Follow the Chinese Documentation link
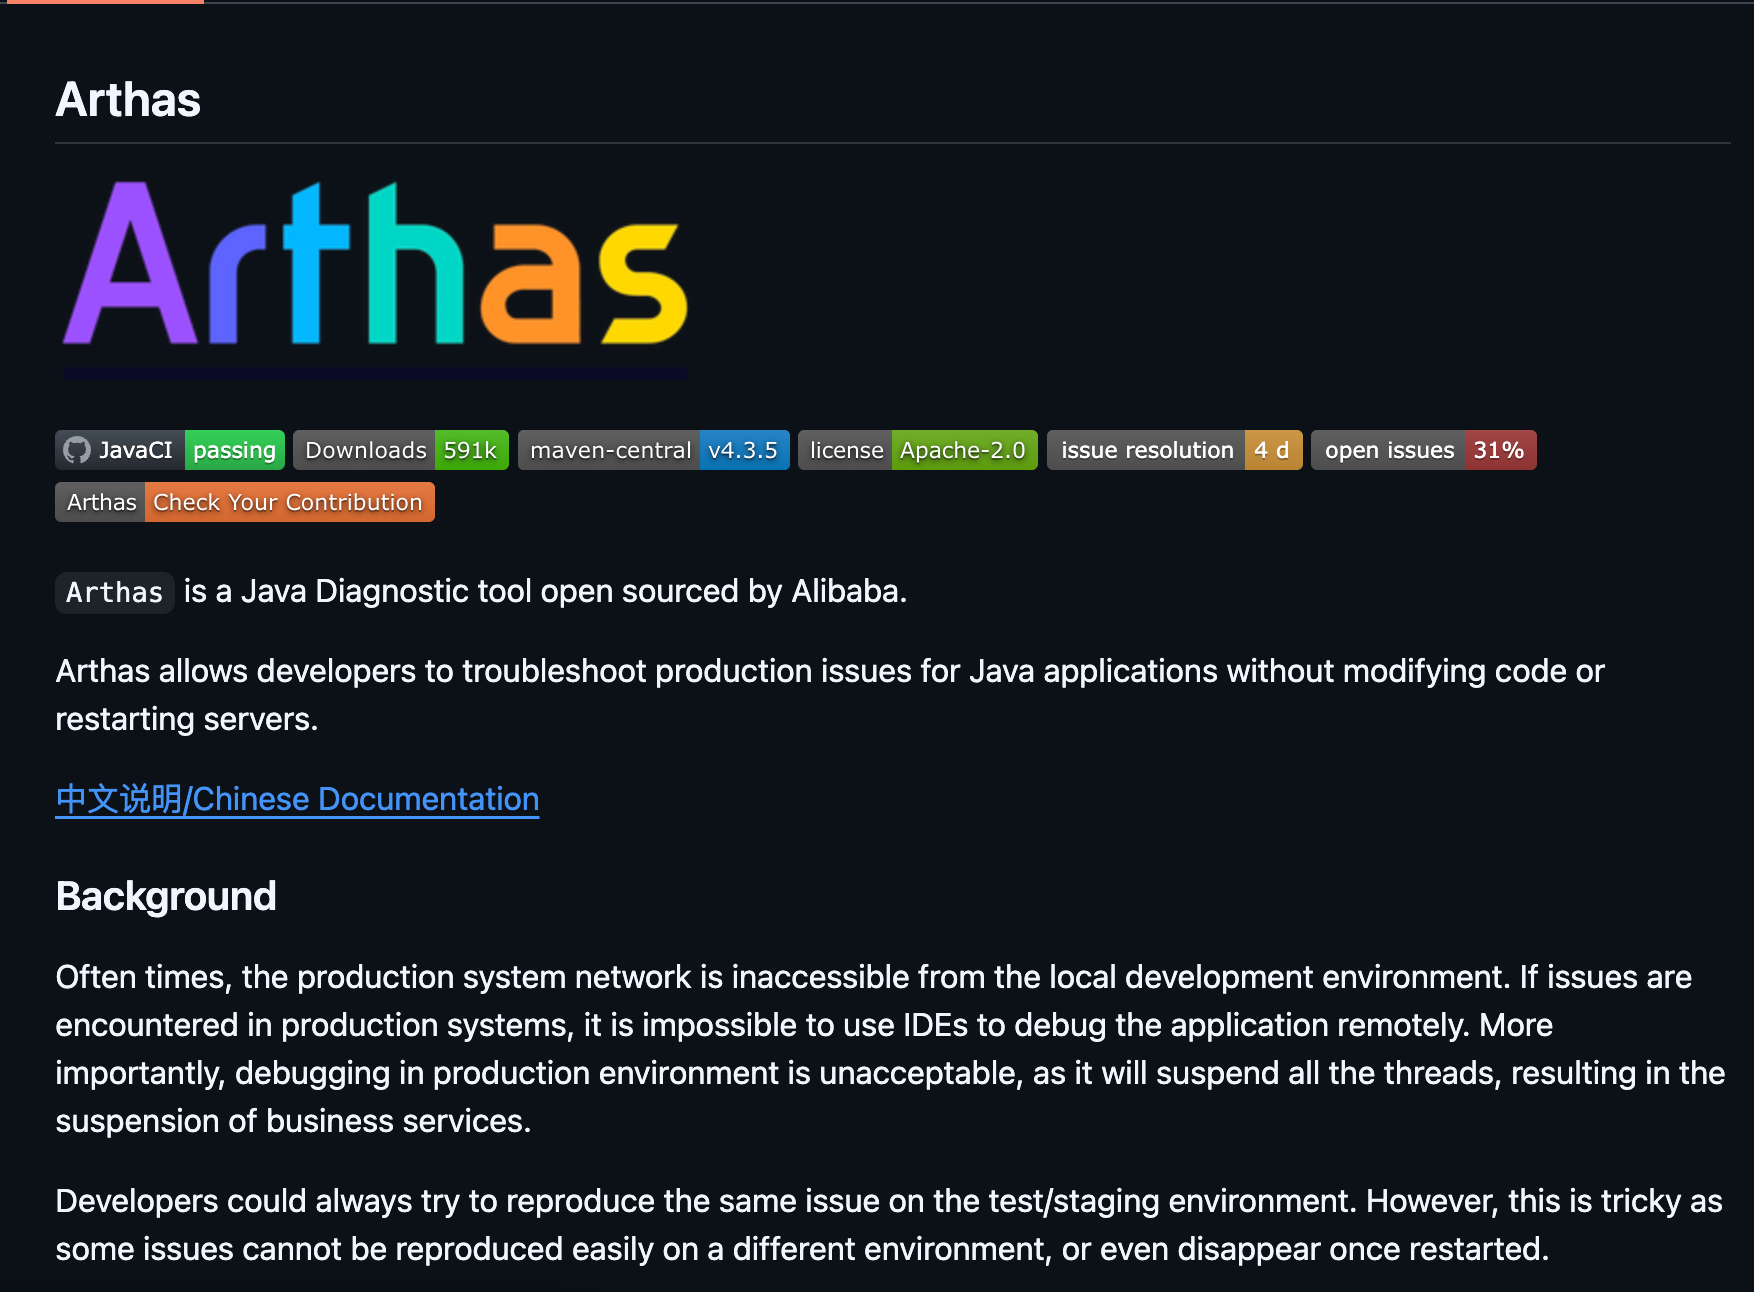This screenshot has width=1754, height=1292. pyautogui.click(x=297, y=799)
